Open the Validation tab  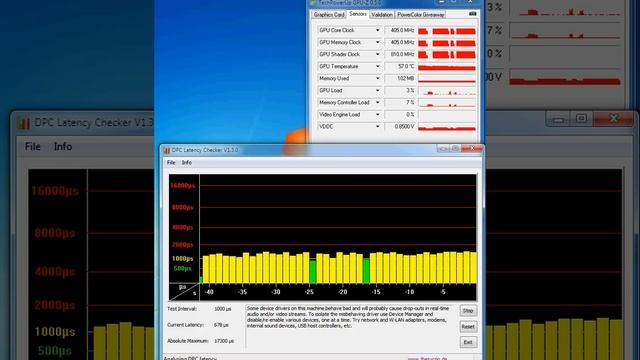[x=382, y=15]
